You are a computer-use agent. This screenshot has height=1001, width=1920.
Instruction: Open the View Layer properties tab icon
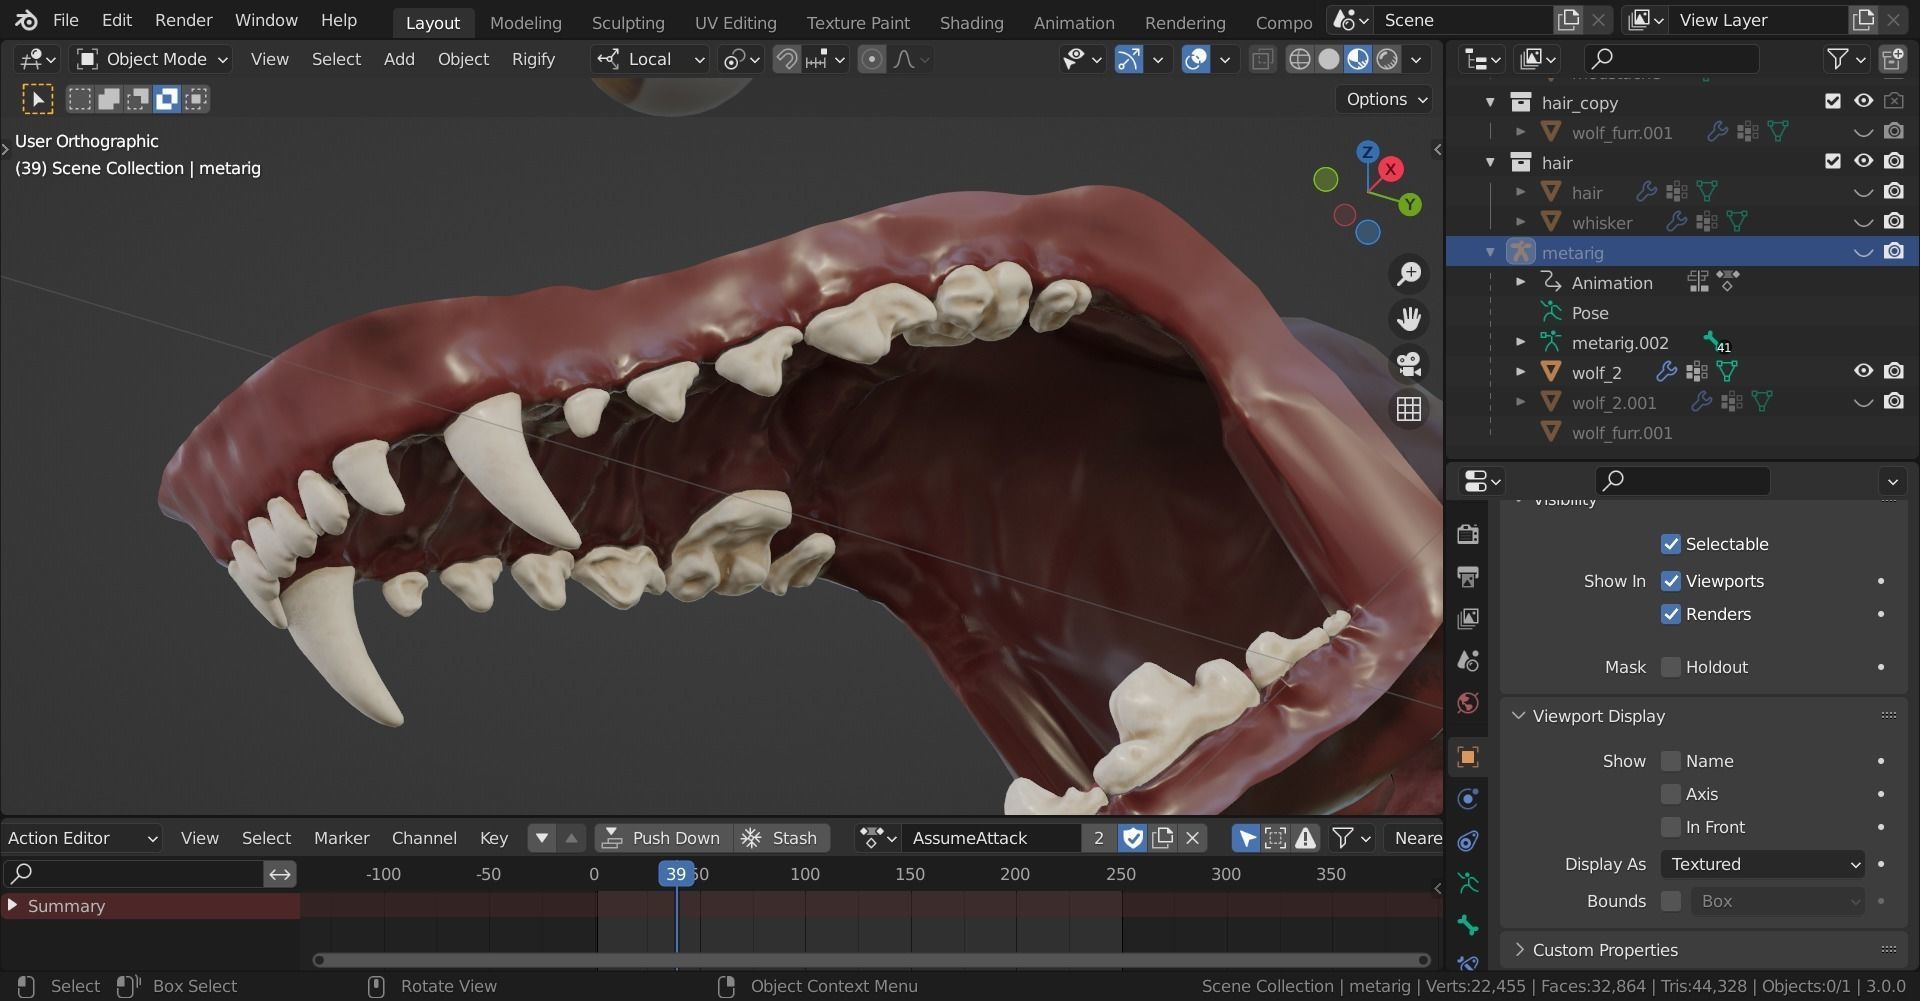1468,618
